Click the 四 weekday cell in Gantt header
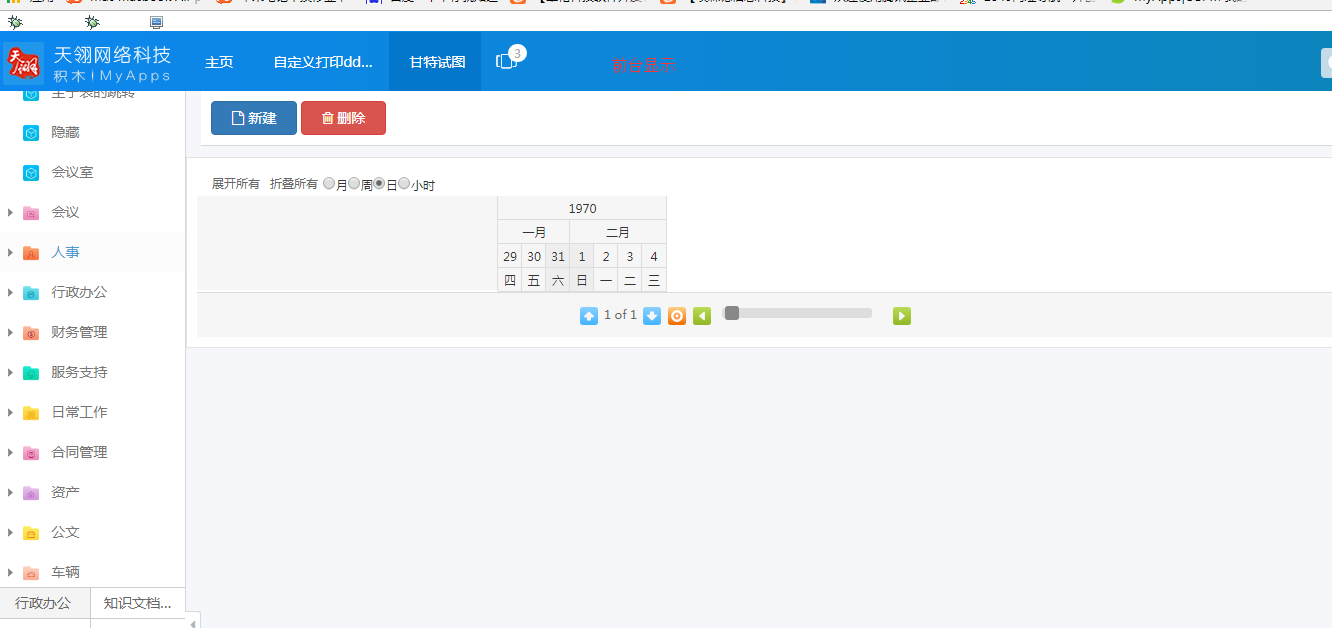This screenshot has height=628, width=1332. (510, 280)
